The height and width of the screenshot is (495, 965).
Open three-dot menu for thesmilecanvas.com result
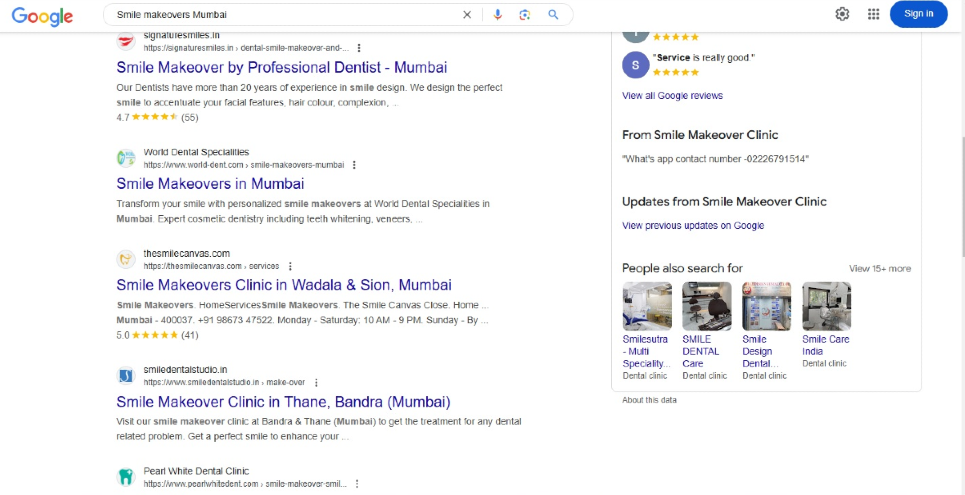[x=290, y=267]
